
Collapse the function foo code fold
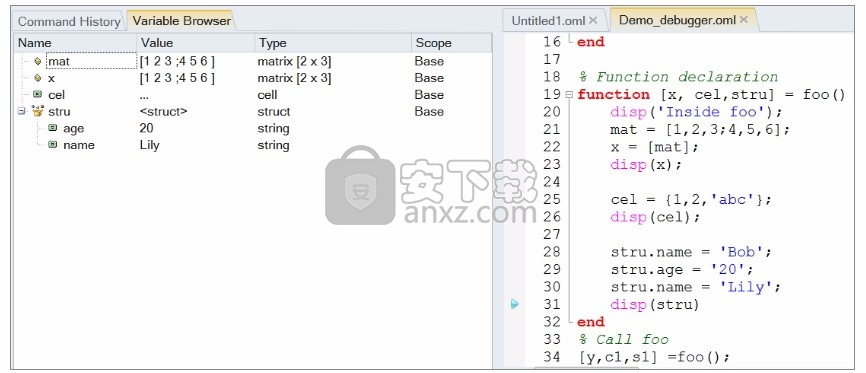[569, 94]
